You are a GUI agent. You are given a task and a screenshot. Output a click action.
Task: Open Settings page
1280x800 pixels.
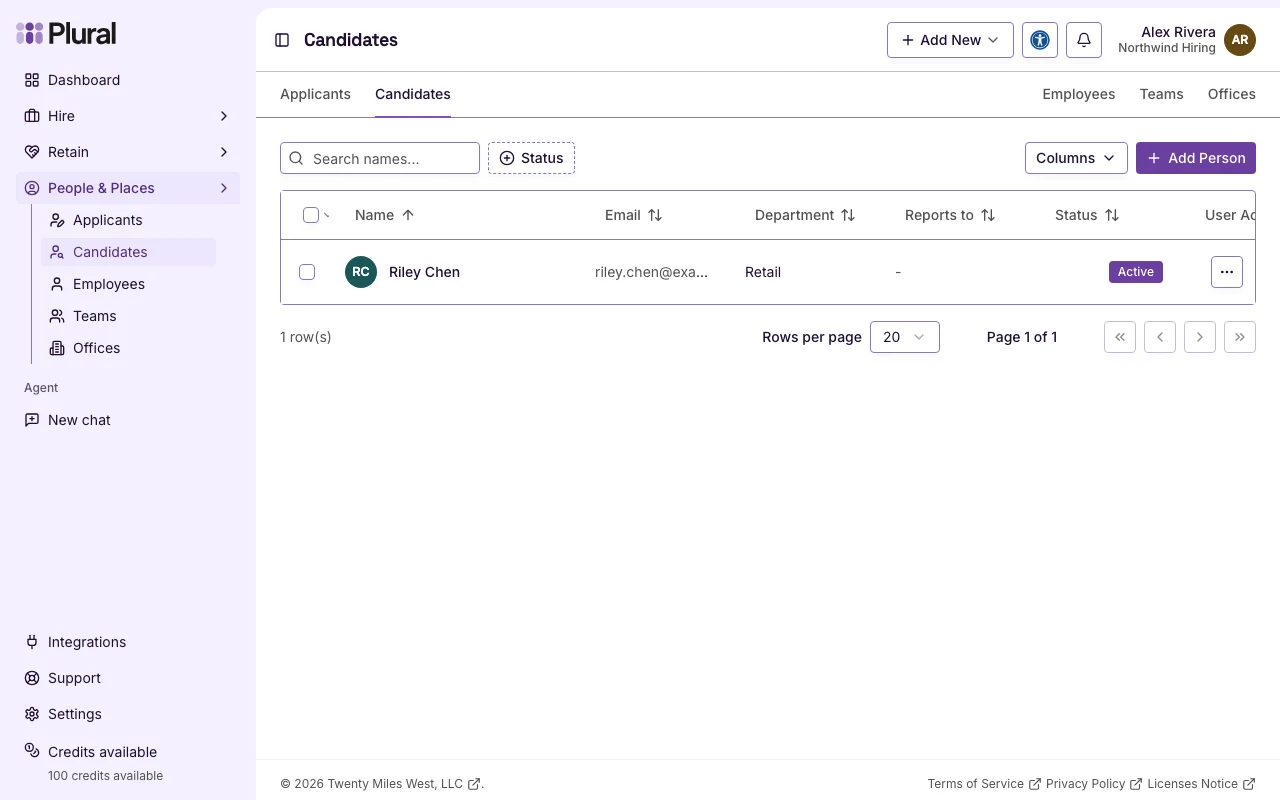click(x=128, y=714)
